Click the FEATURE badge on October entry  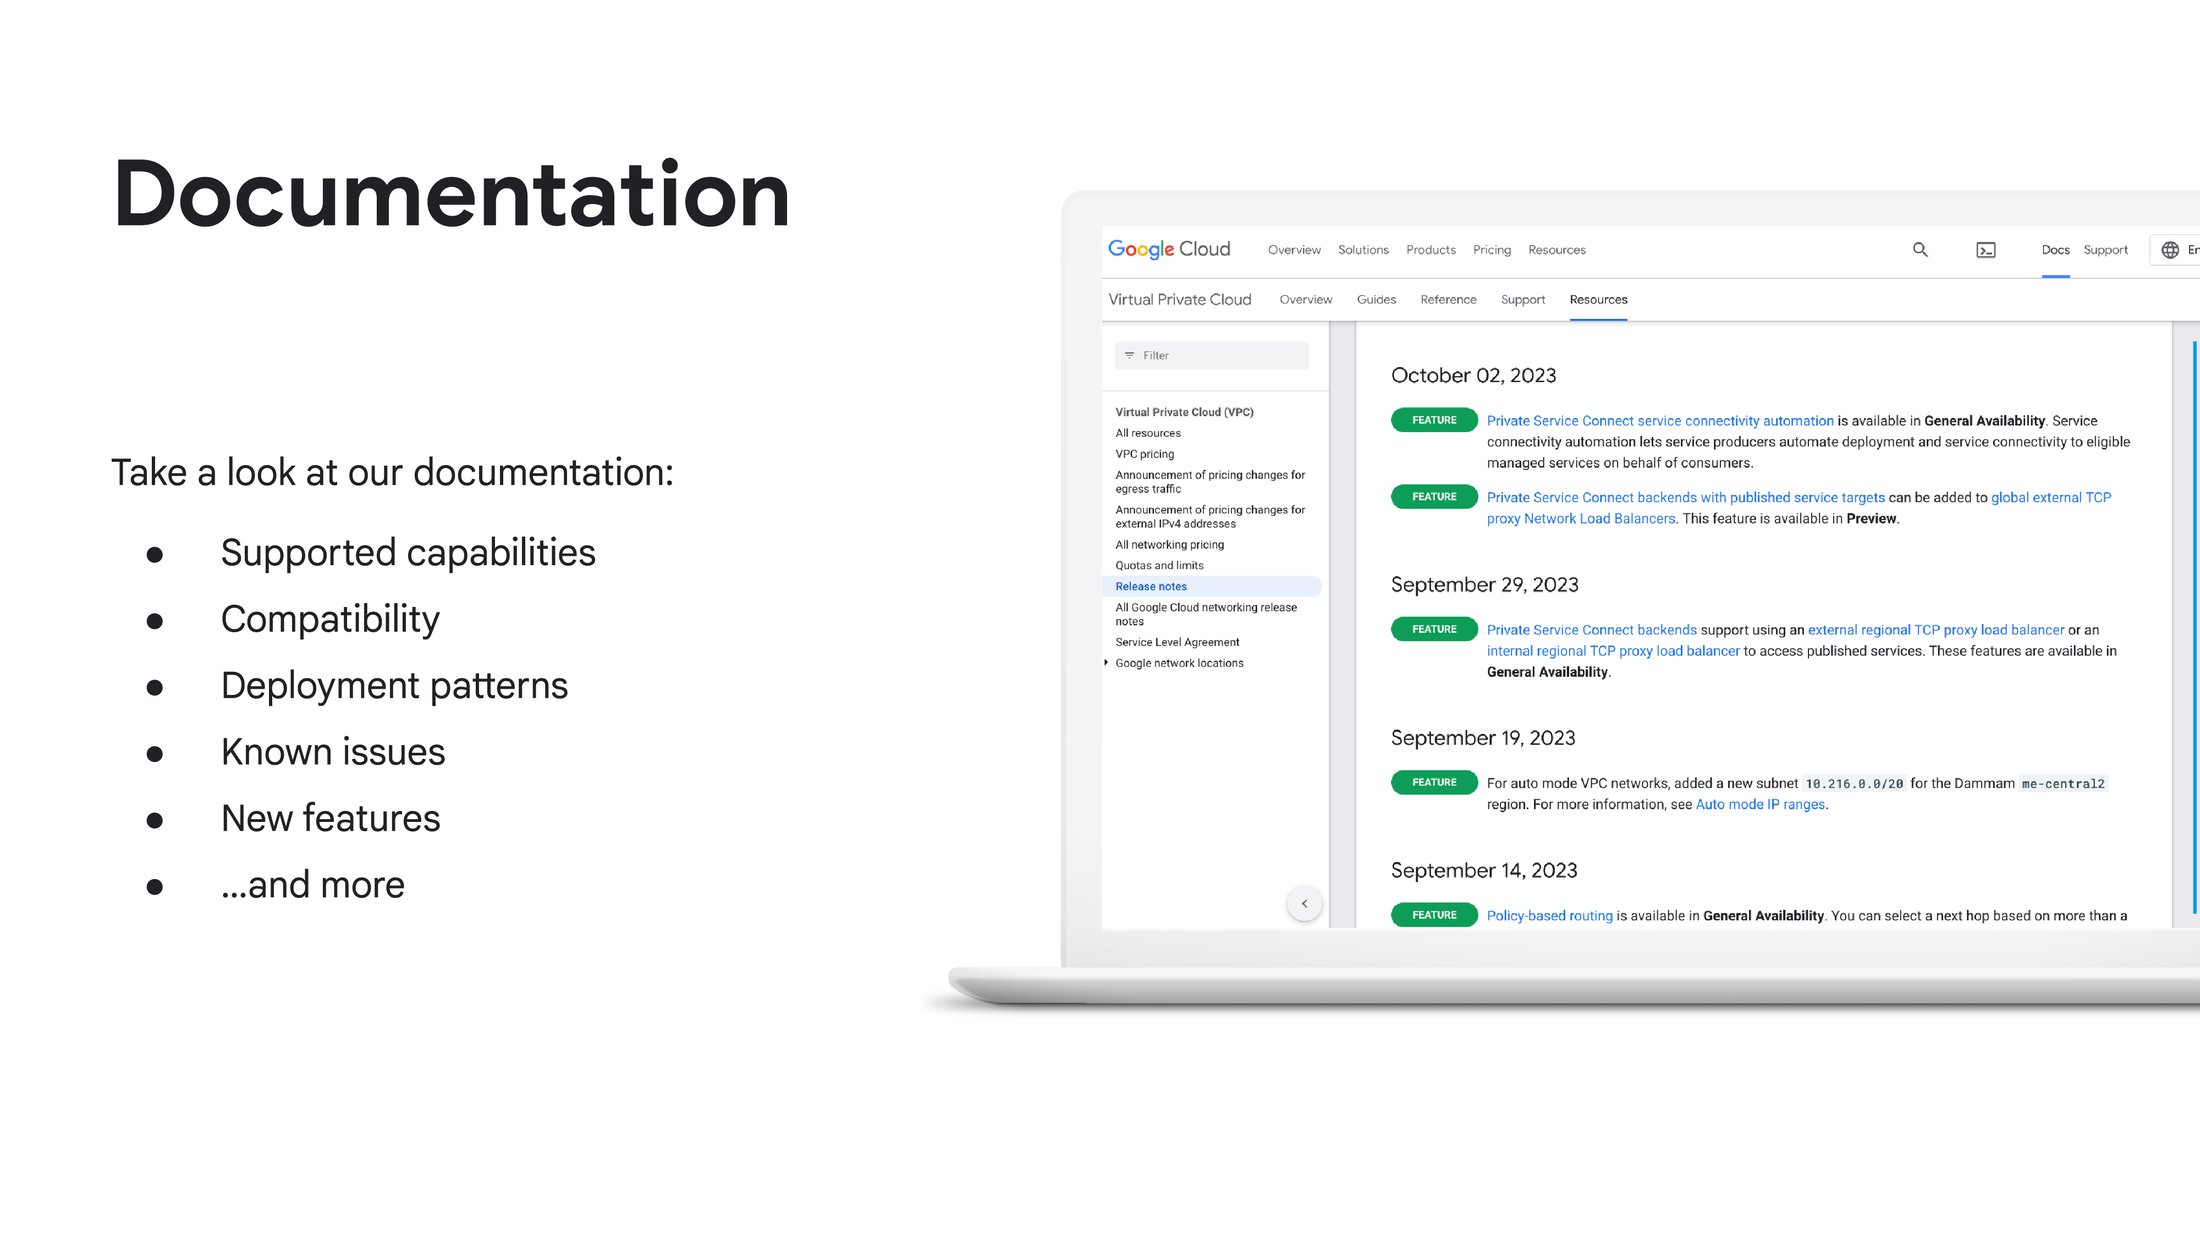[1434, 420]
